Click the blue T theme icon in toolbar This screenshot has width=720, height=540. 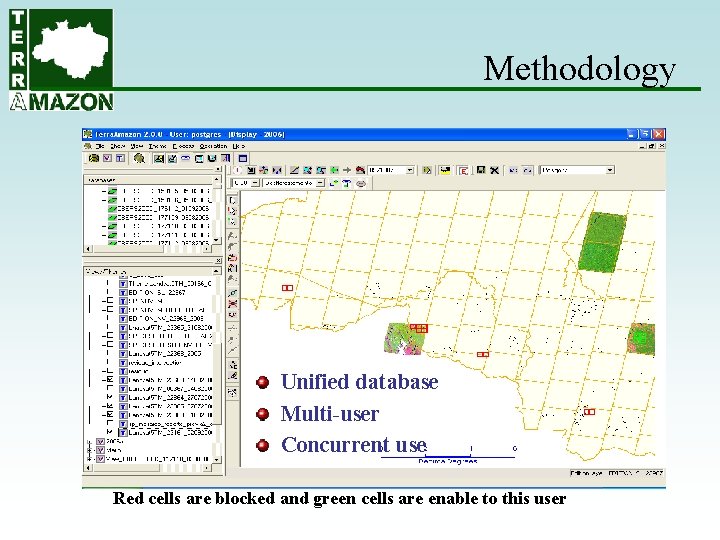120,158
